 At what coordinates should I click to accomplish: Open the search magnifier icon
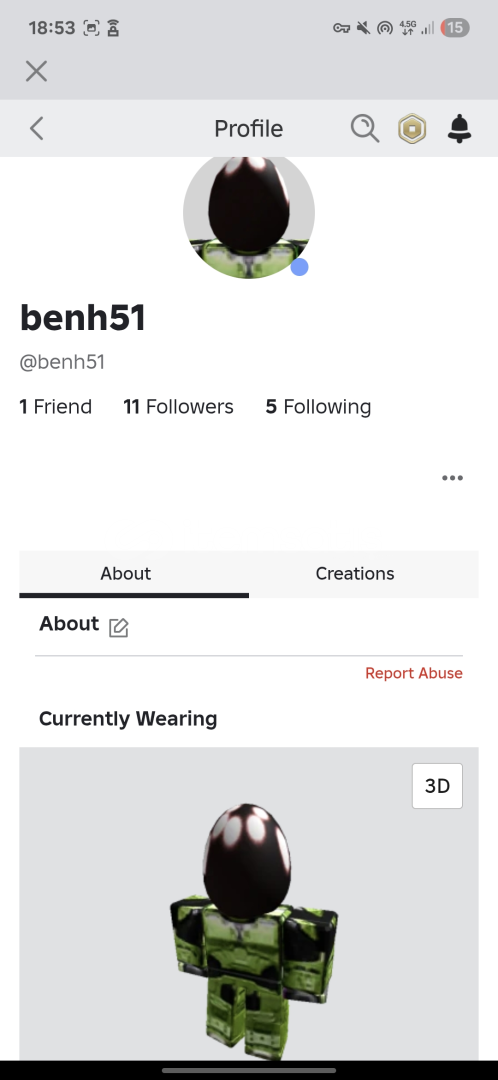tap(364, 128)
